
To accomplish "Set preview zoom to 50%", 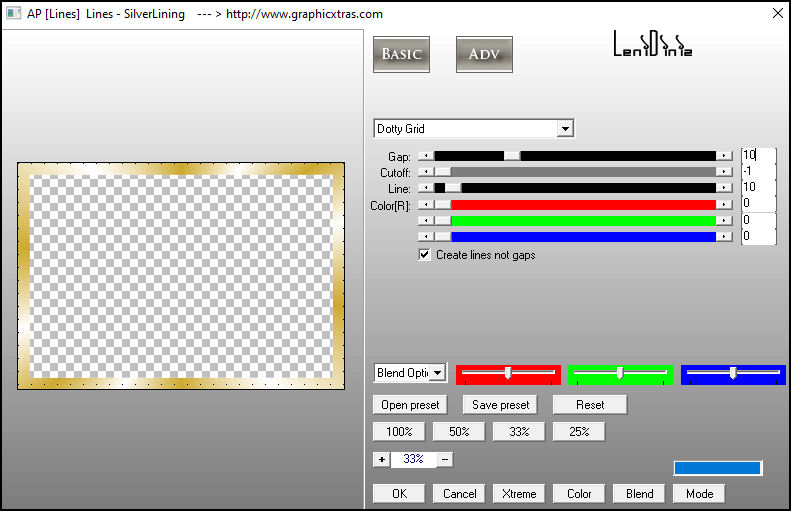I will pyautogui.click(x=459, y=432).
